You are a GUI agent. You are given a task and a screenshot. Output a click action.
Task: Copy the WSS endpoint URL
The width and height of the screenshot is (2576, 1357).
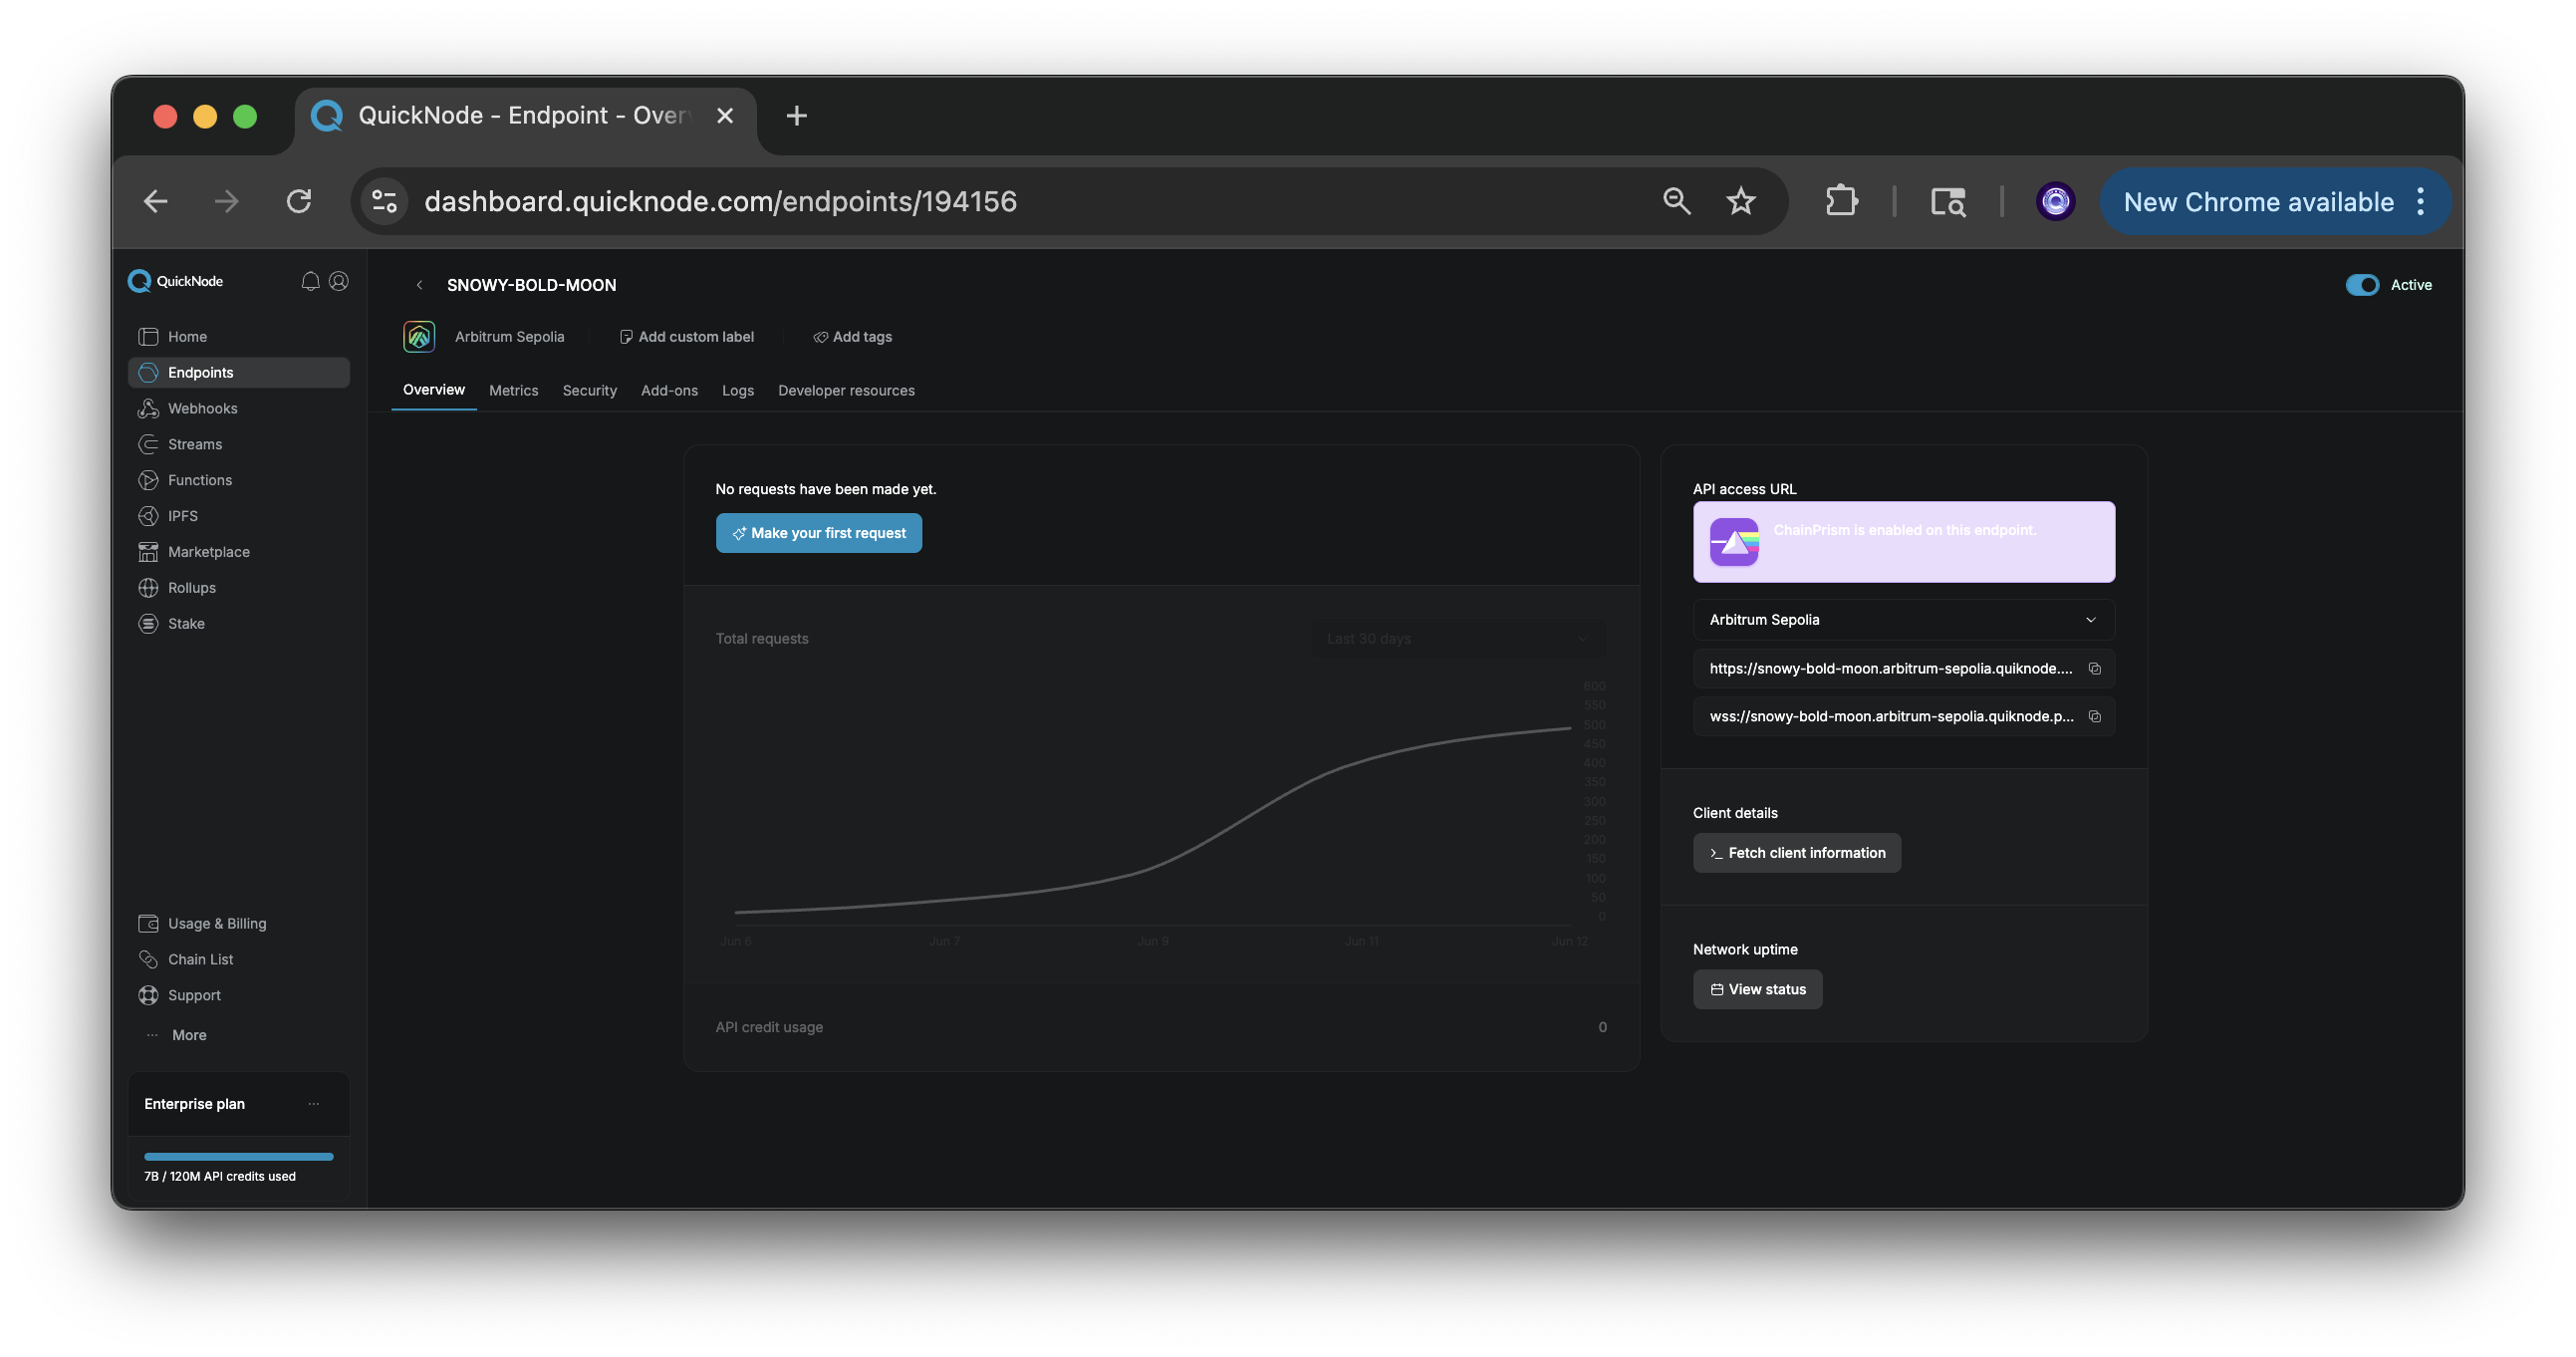click(x=2096, y=716)
